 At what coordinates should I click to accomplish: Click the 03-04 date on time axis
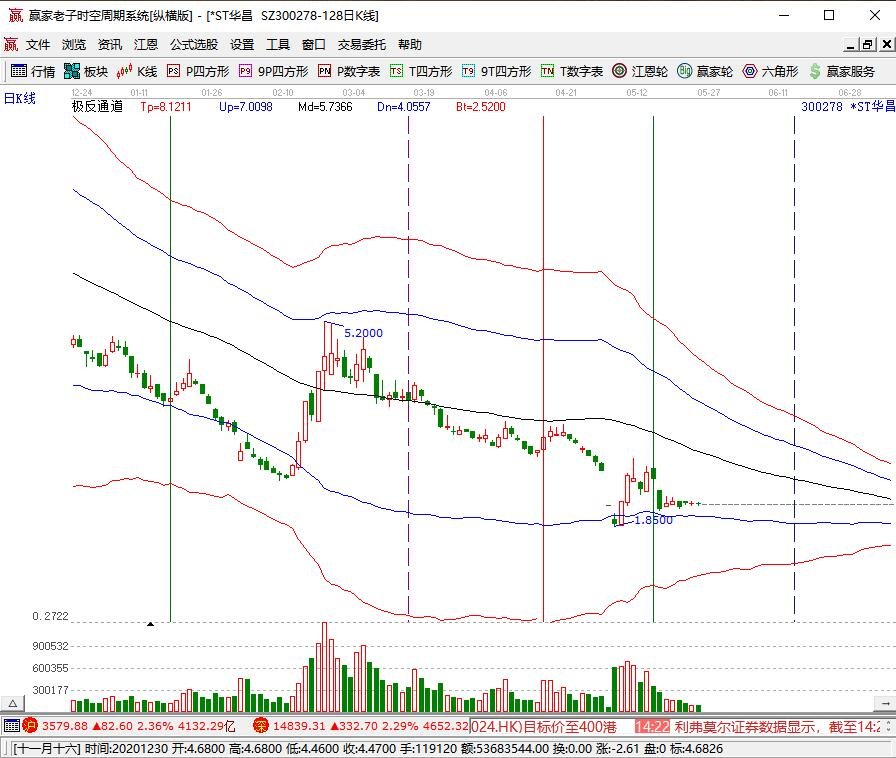[x=354, y=92]
